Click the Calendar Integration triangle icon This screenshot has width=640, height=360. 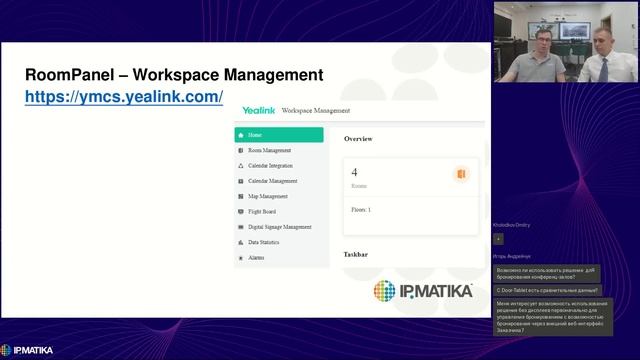(241, 166)
